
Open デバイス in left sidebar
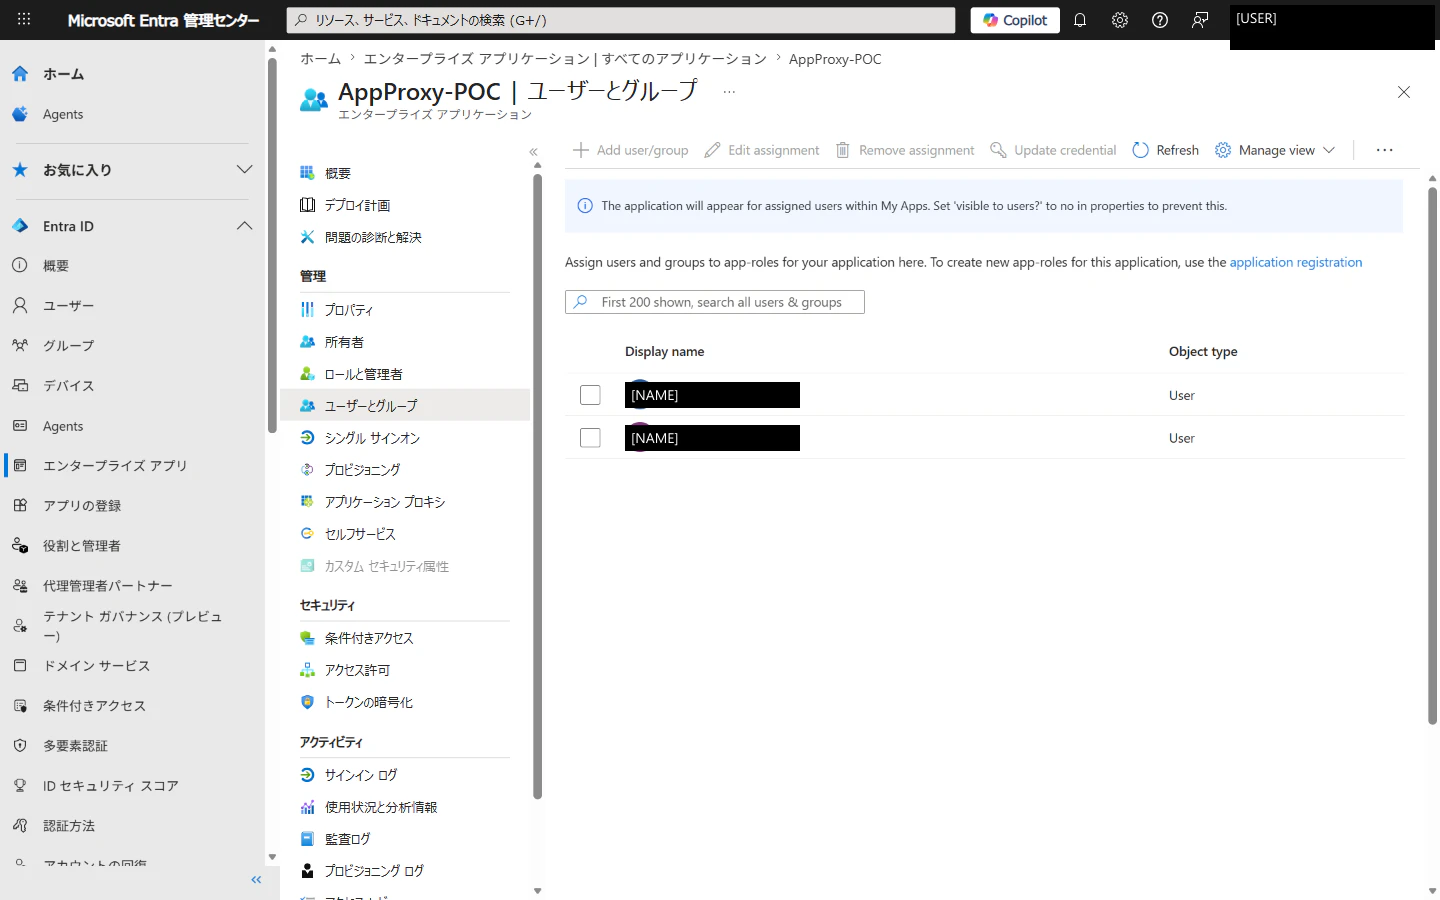(x=68, y=386)
